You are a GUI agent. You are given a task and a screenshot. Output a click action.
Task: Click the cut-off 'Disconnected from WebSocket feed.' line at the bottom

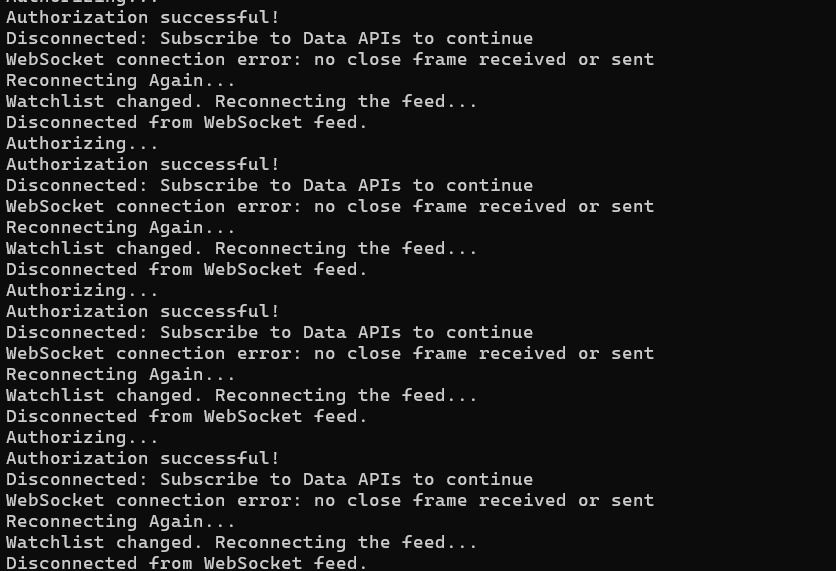point(187,563)
